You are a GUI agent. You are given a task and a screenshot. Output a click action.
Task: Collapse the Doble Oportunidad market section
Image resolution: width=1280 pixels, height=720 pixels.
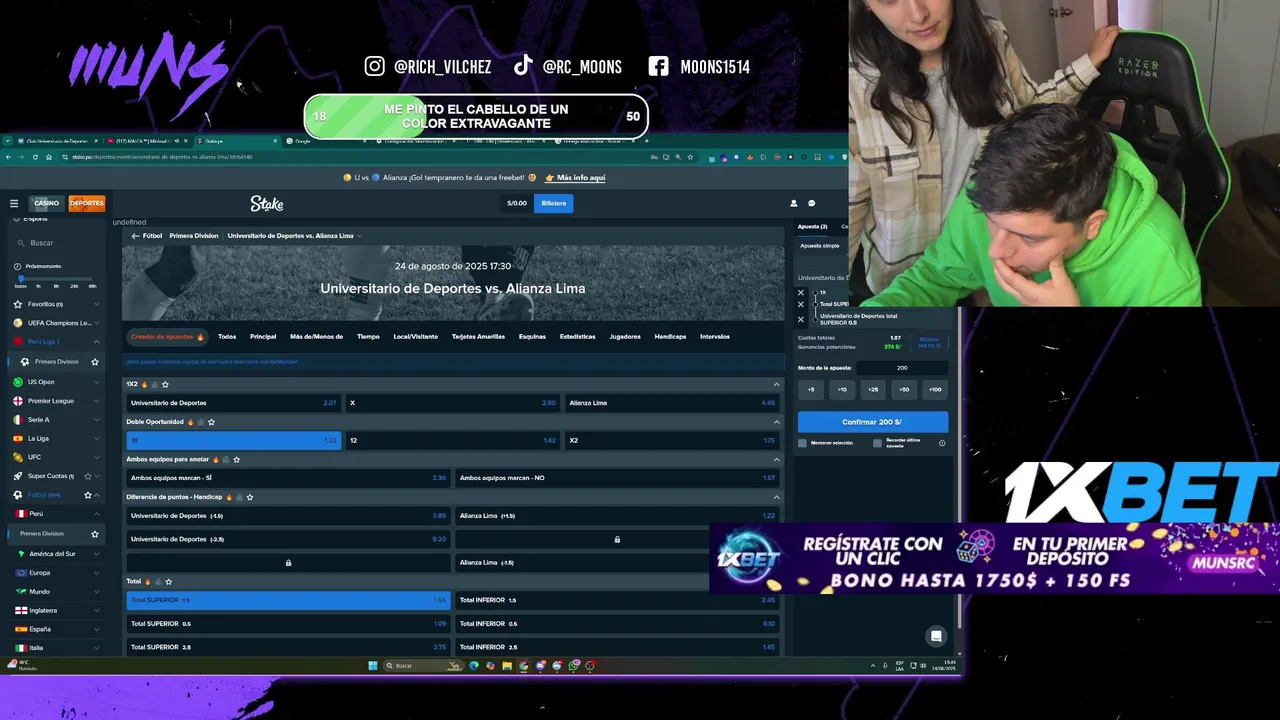pos(776,422)
